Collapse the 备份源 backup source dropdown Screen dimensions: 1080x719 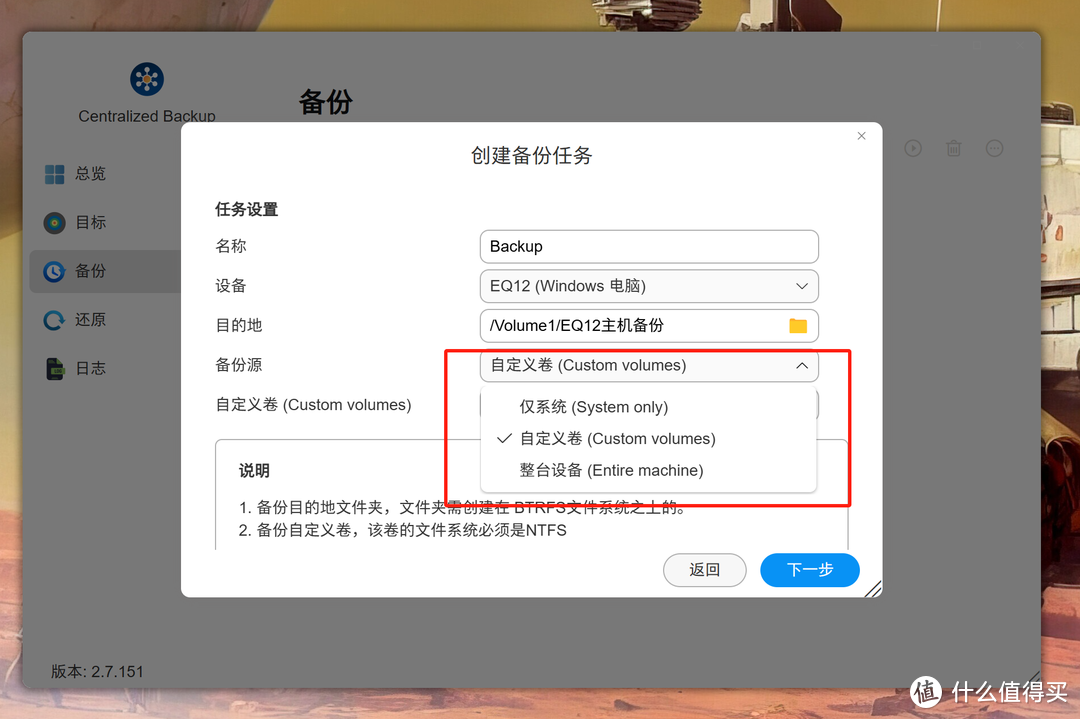pos(649,366)
